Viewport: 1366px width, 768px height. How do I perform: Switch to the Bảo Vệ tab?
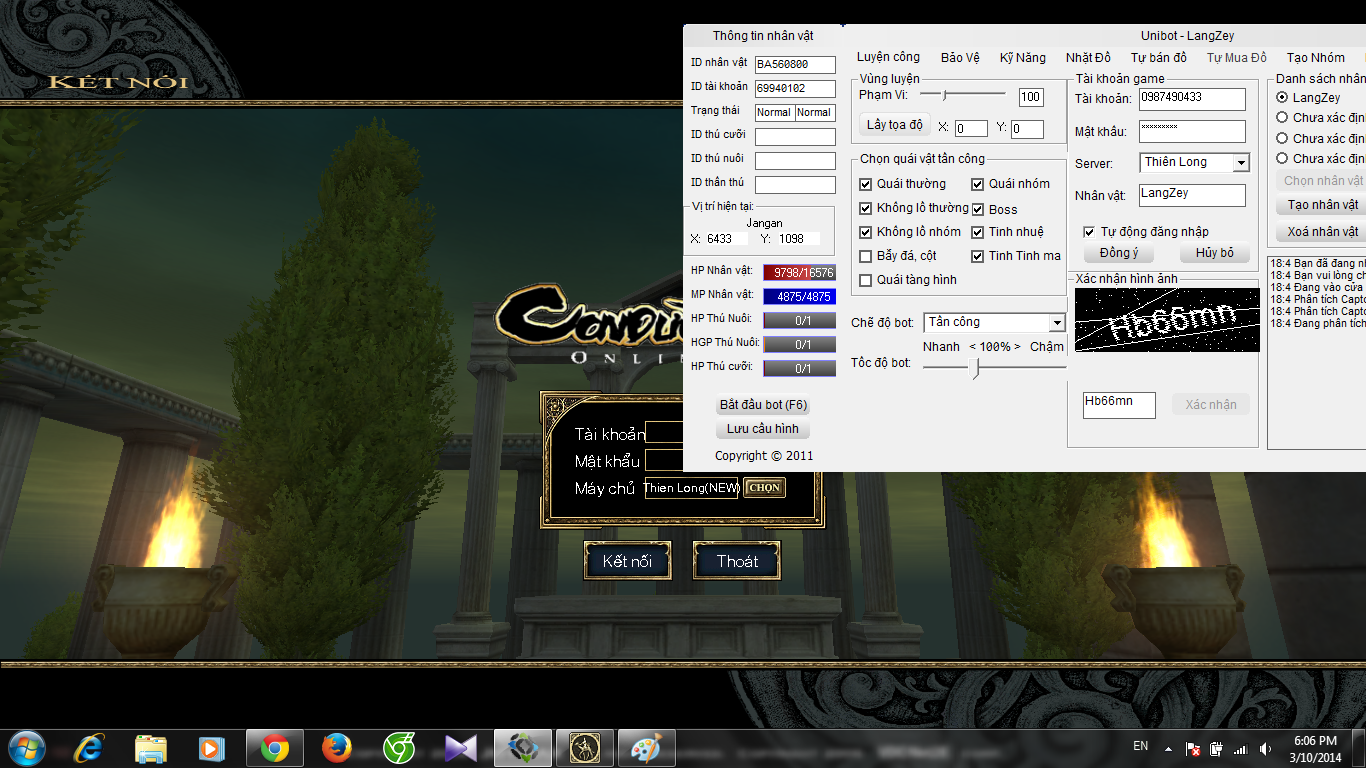pos(959,58)
